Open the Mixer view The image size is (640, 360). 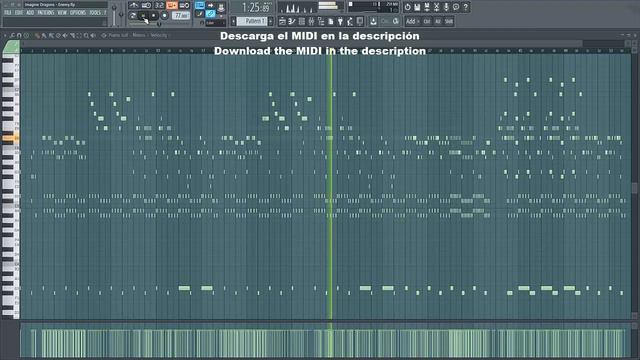311,21
